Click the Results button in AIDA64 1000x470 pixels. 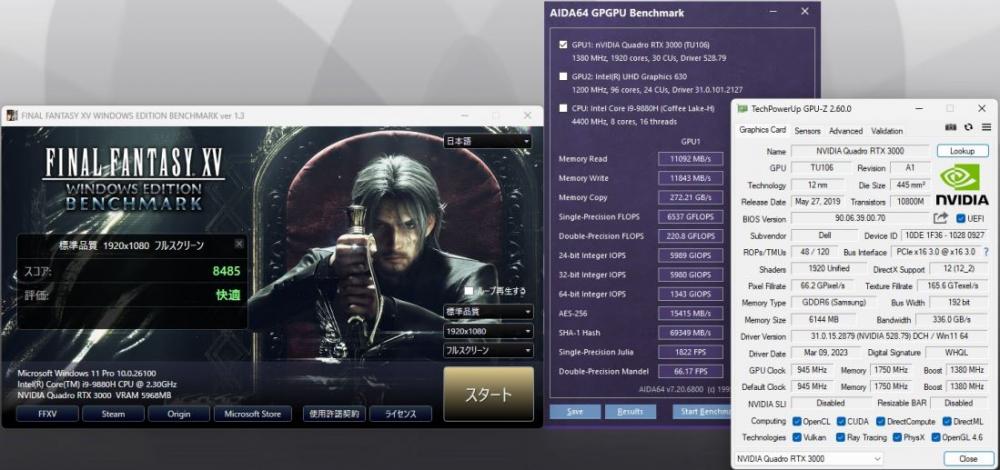(x=630, y=411)
